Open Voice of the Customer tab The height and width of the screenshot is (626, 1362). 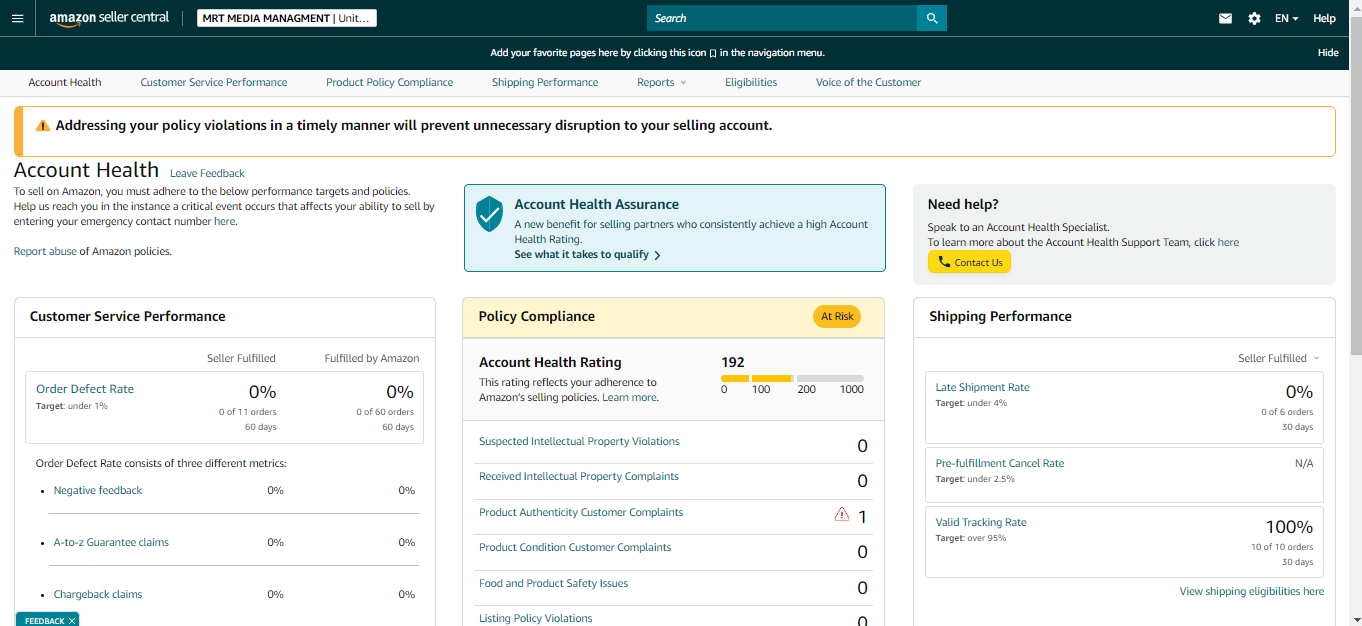pos(868,82)
